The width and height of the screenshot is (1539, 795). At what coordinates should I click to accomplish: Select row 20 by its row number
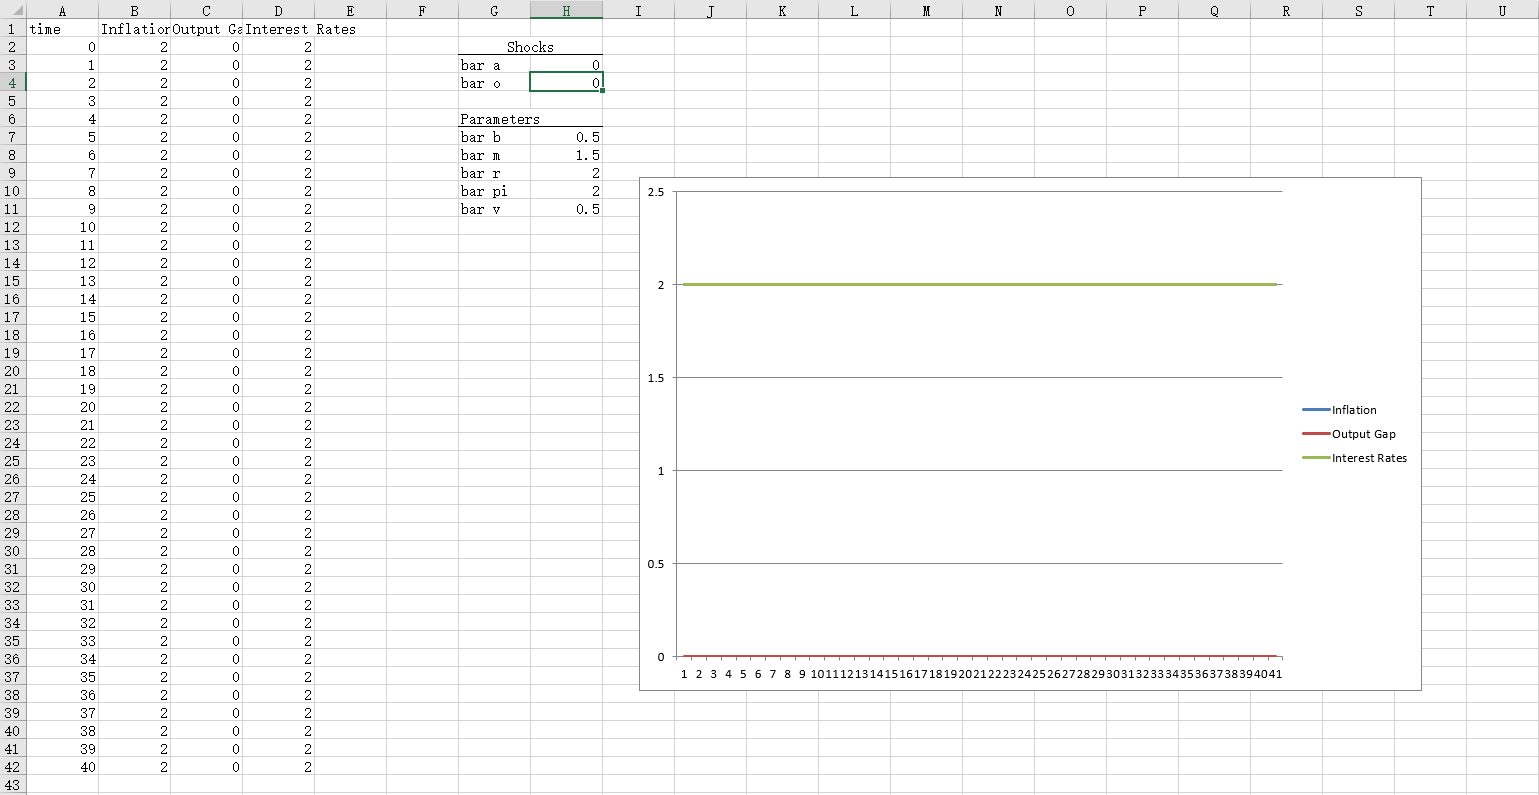point(13,371)
